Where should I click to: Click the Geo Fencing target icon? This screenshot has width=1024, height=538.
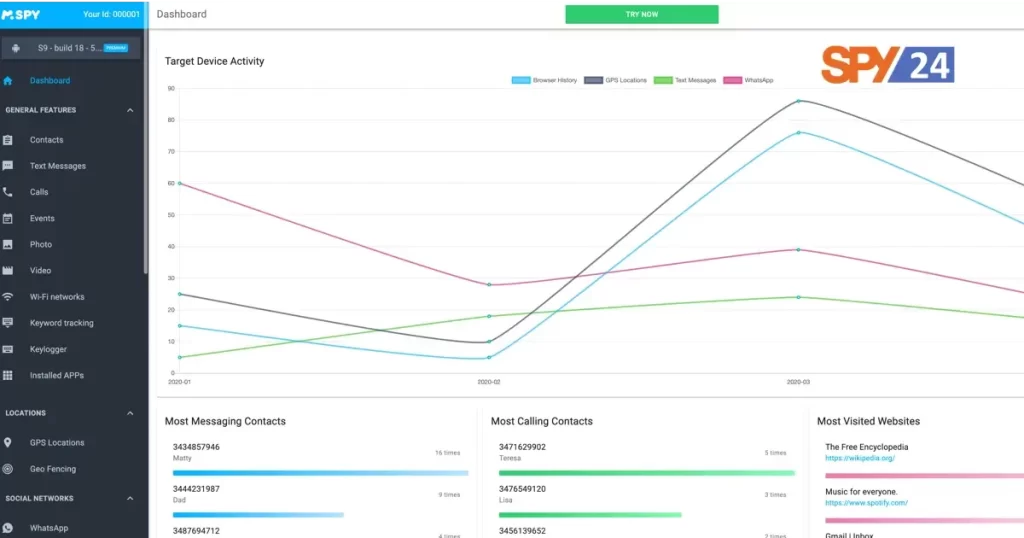(8, 469)
